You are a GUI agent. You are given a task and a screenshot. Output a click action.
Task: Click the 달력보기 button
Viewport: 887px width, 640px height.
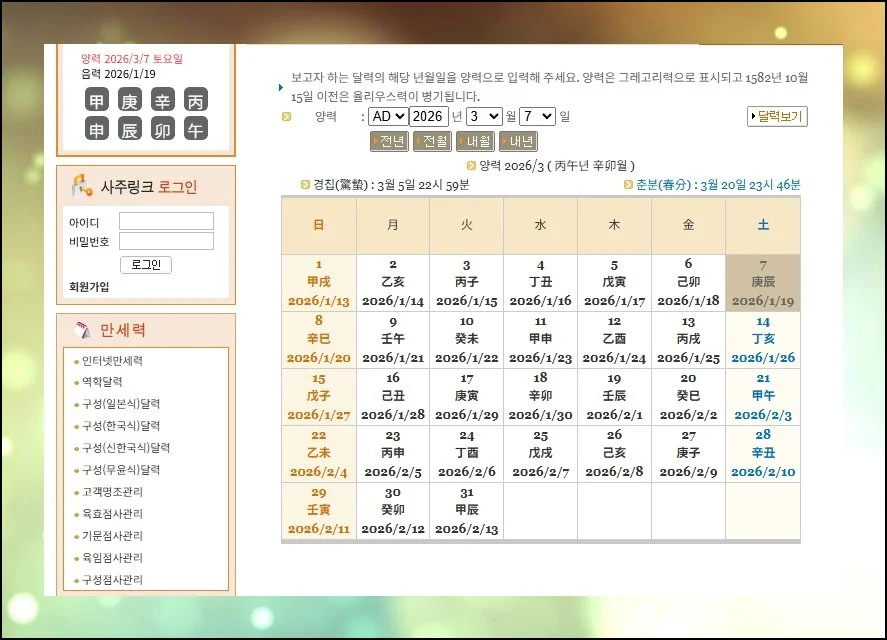click(x=775, y=116)
